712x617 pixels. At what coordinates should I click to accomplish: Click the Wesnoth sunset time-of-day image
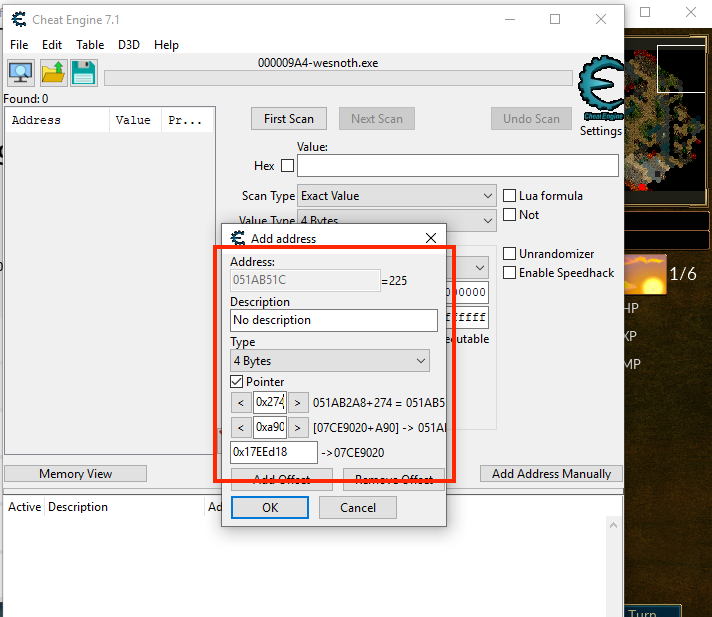(645, 275)
